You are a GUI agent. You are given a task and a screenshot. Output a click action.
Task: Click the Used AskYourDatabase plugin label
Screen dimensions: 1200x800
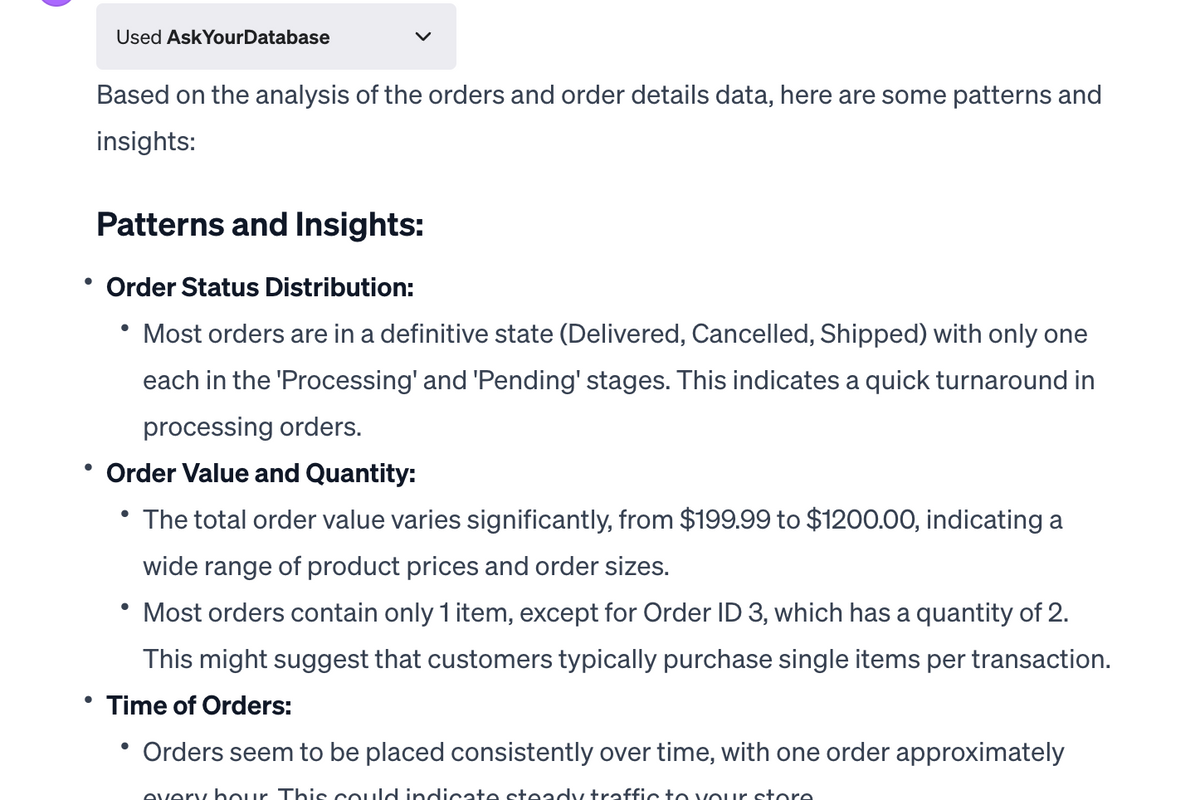(x=223, y=37)
